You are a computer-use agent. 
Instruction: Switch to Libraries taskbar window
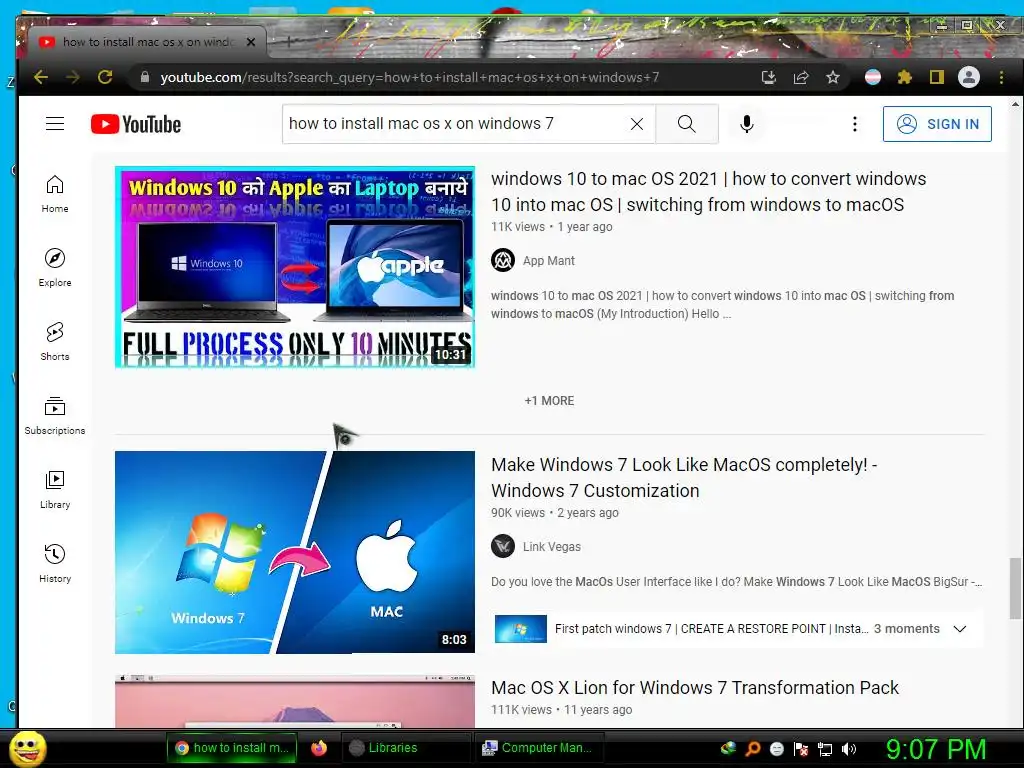(x=405, y=748)
